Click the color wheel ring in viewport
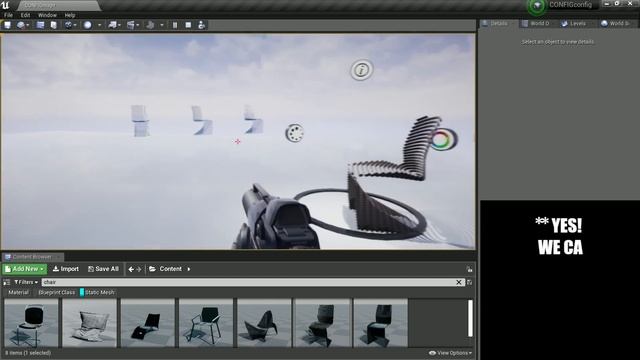The width and height of the screenshot is (640, 360). pyautogui.click(x=442, y=139)
